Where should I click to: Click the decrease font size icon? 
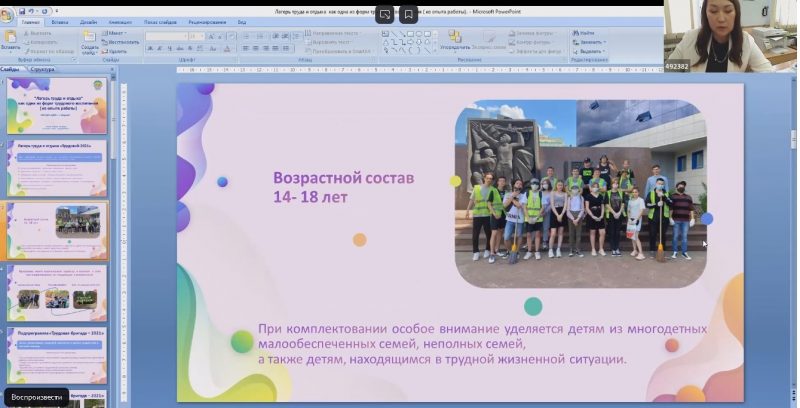coord(220,36)
